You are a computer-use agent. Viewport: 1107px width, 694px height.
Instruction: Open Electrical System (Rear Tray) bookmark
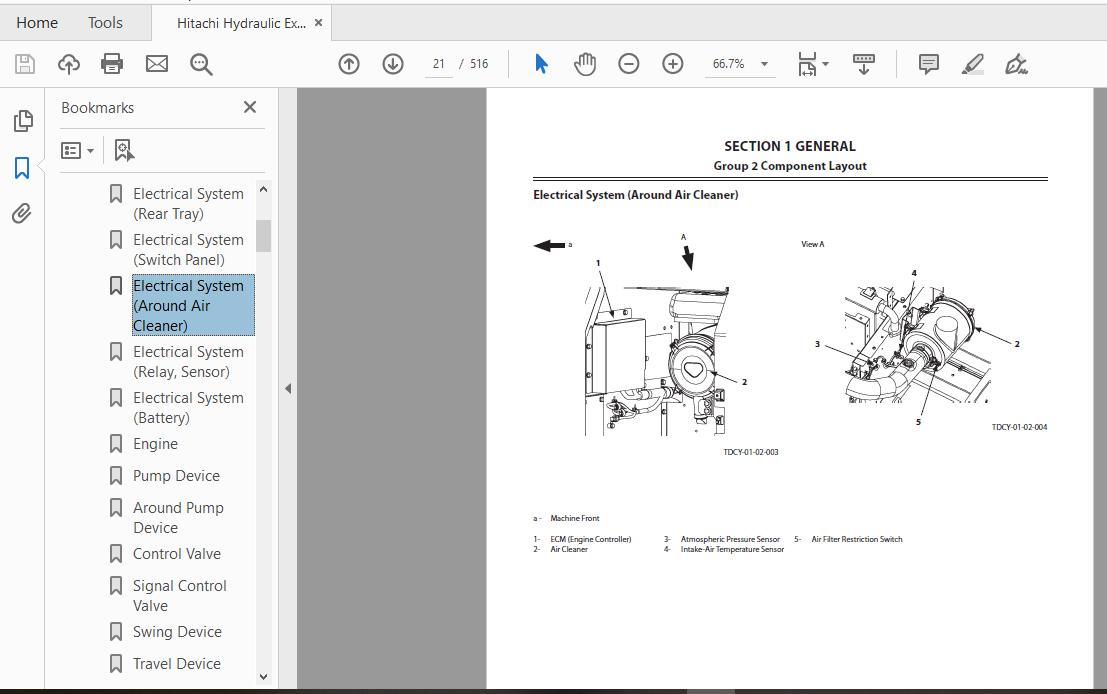coord(188,203)
